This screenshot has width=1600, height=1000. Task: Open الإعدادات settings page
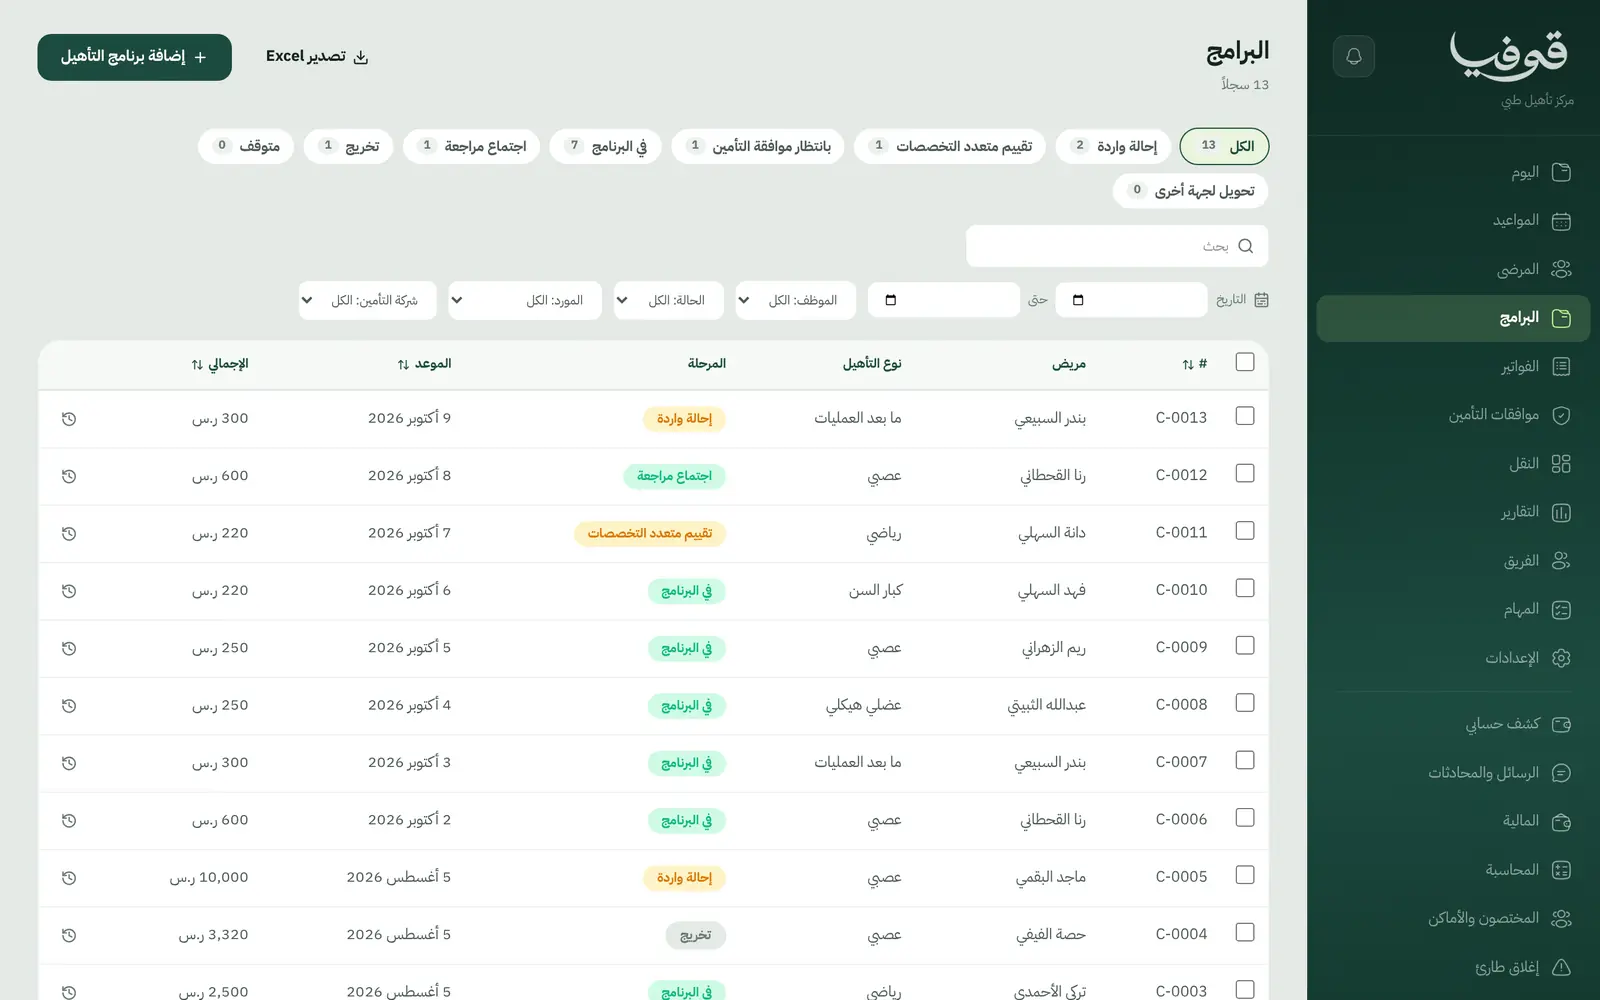click(x=1453, y=658)
